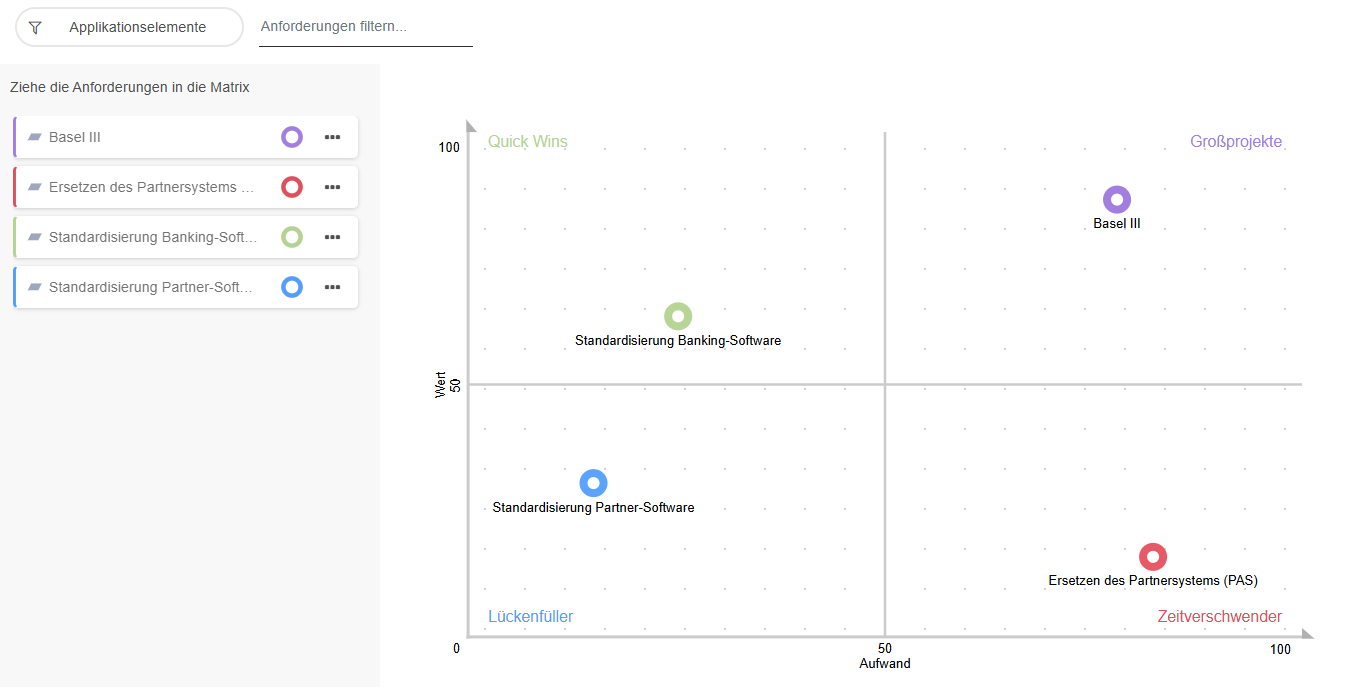Click the parallelogram icon beside Basel III

(x=35, y=137)
